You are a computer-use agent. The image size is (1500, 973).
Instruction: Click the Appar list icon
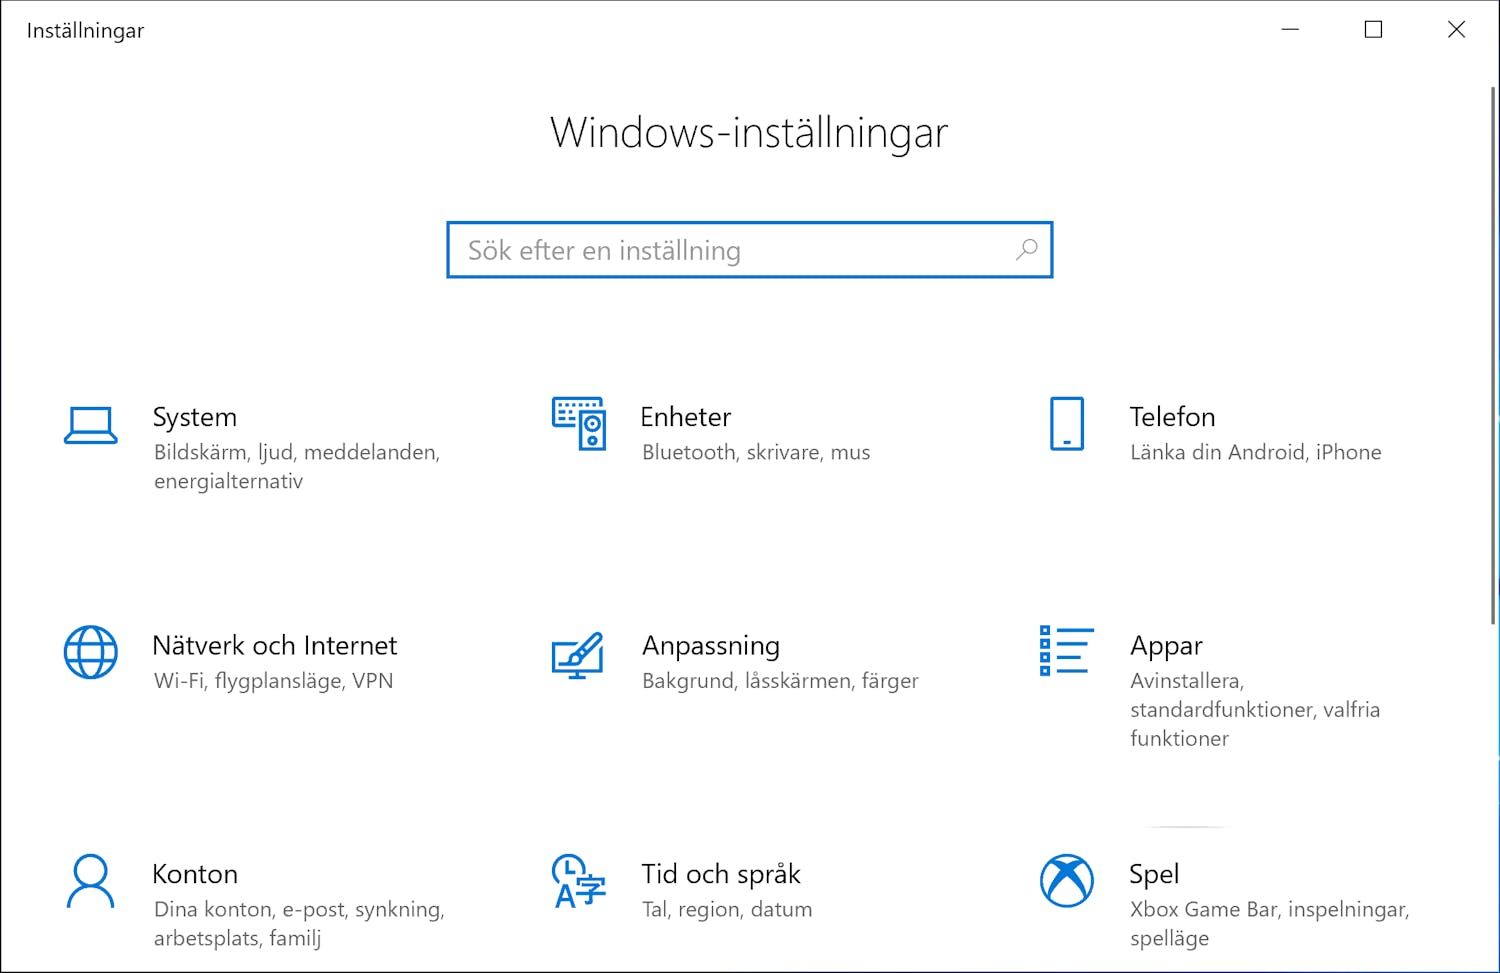pyautogui.click(x=1066, y=650)
